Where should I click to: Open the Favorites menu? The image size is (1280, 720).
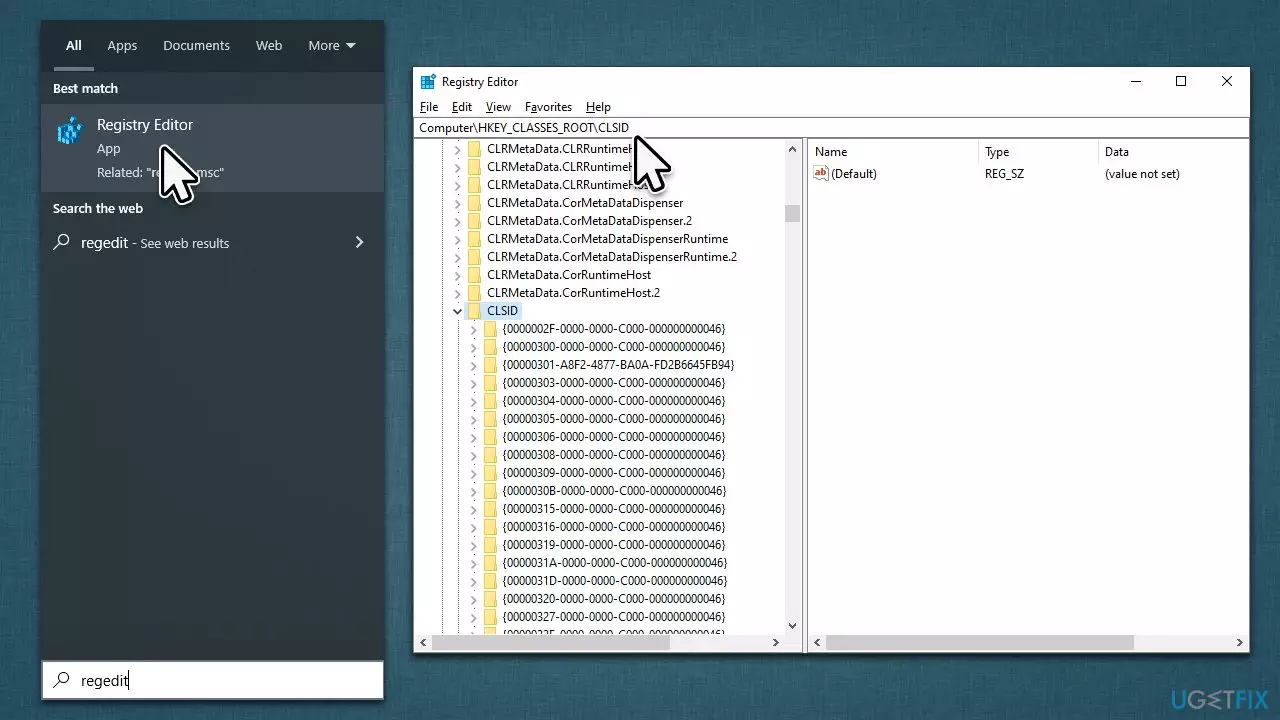(x=549, y=107)
